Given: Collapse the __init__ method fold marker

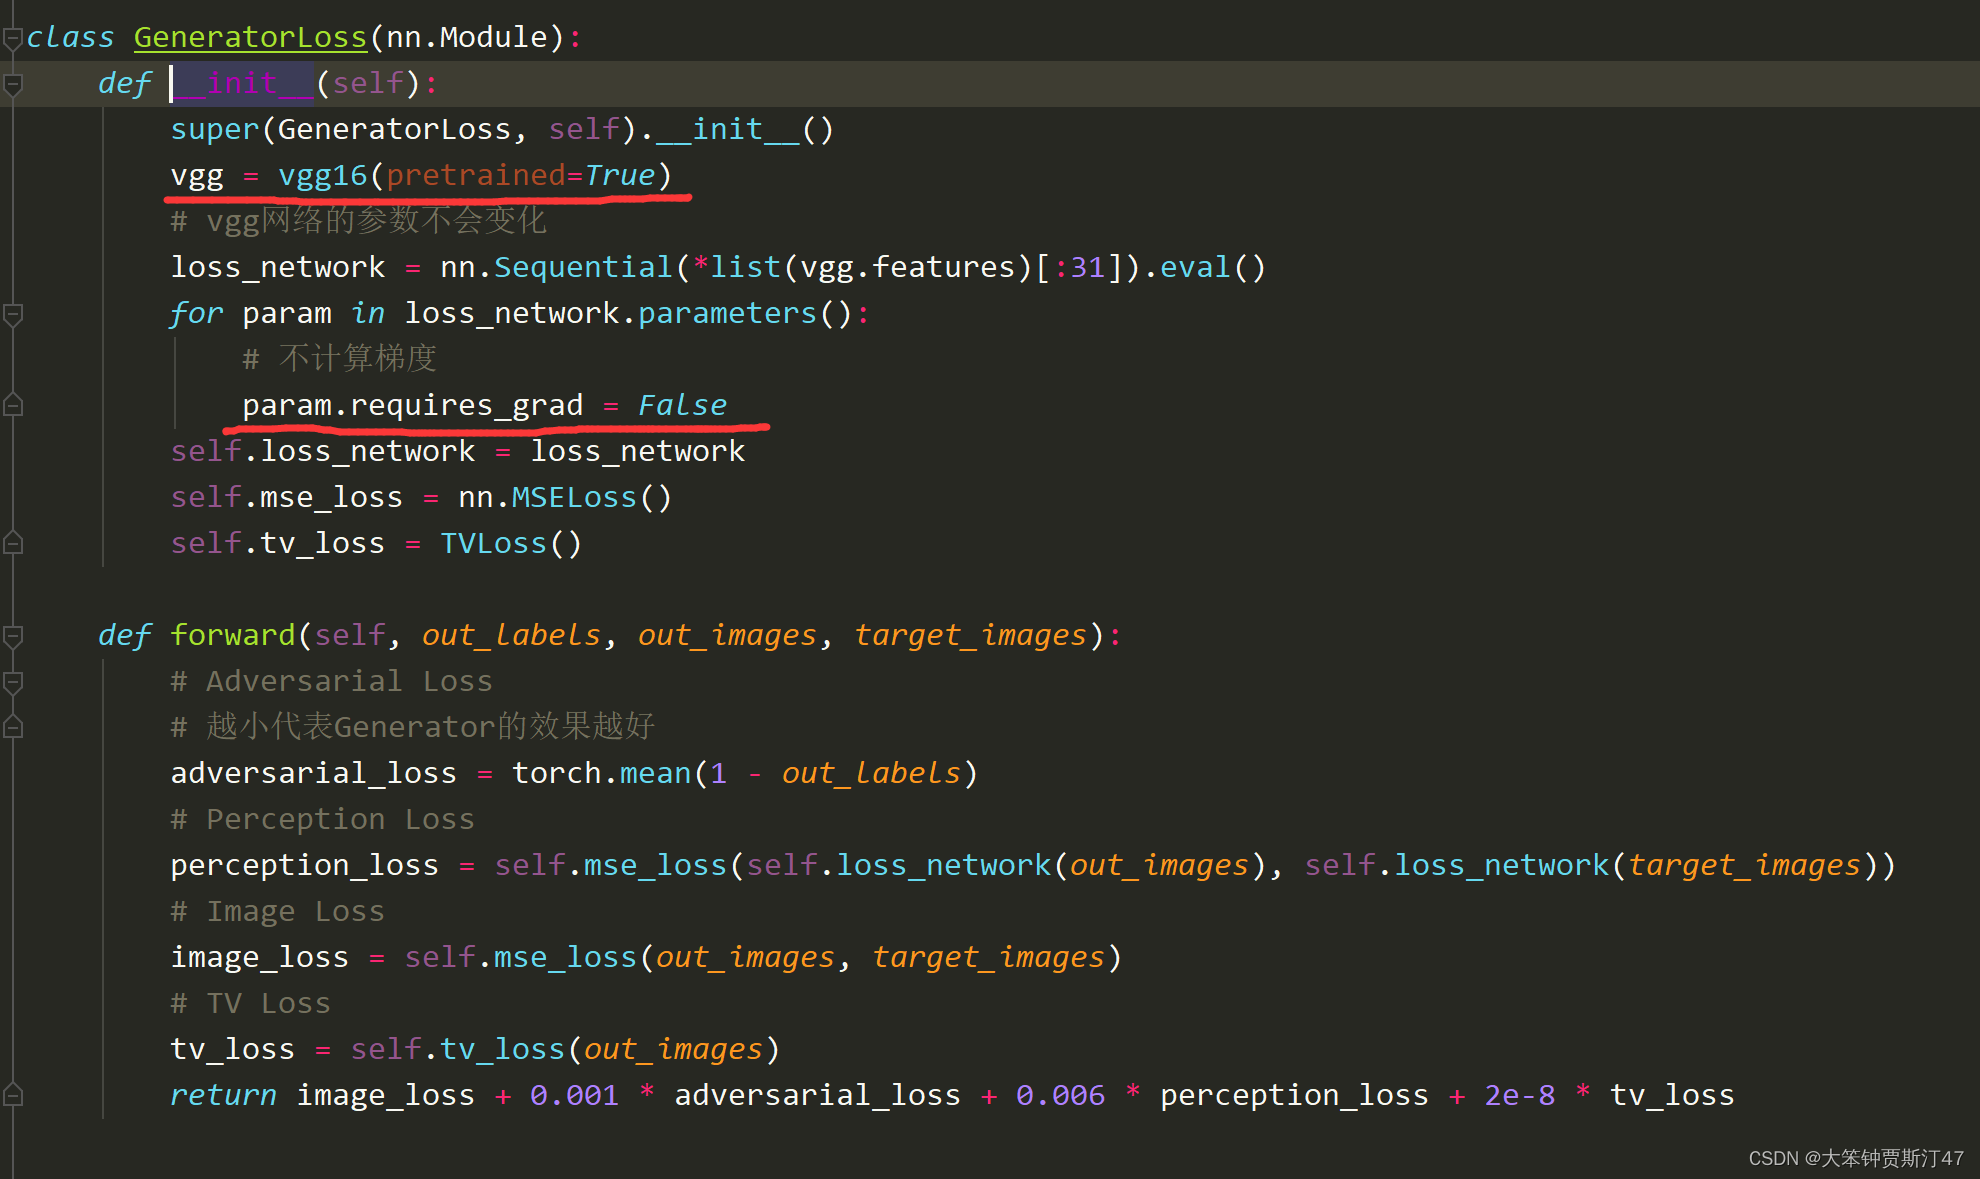Looking at the screenshot, I should click(x=13, y=85).
